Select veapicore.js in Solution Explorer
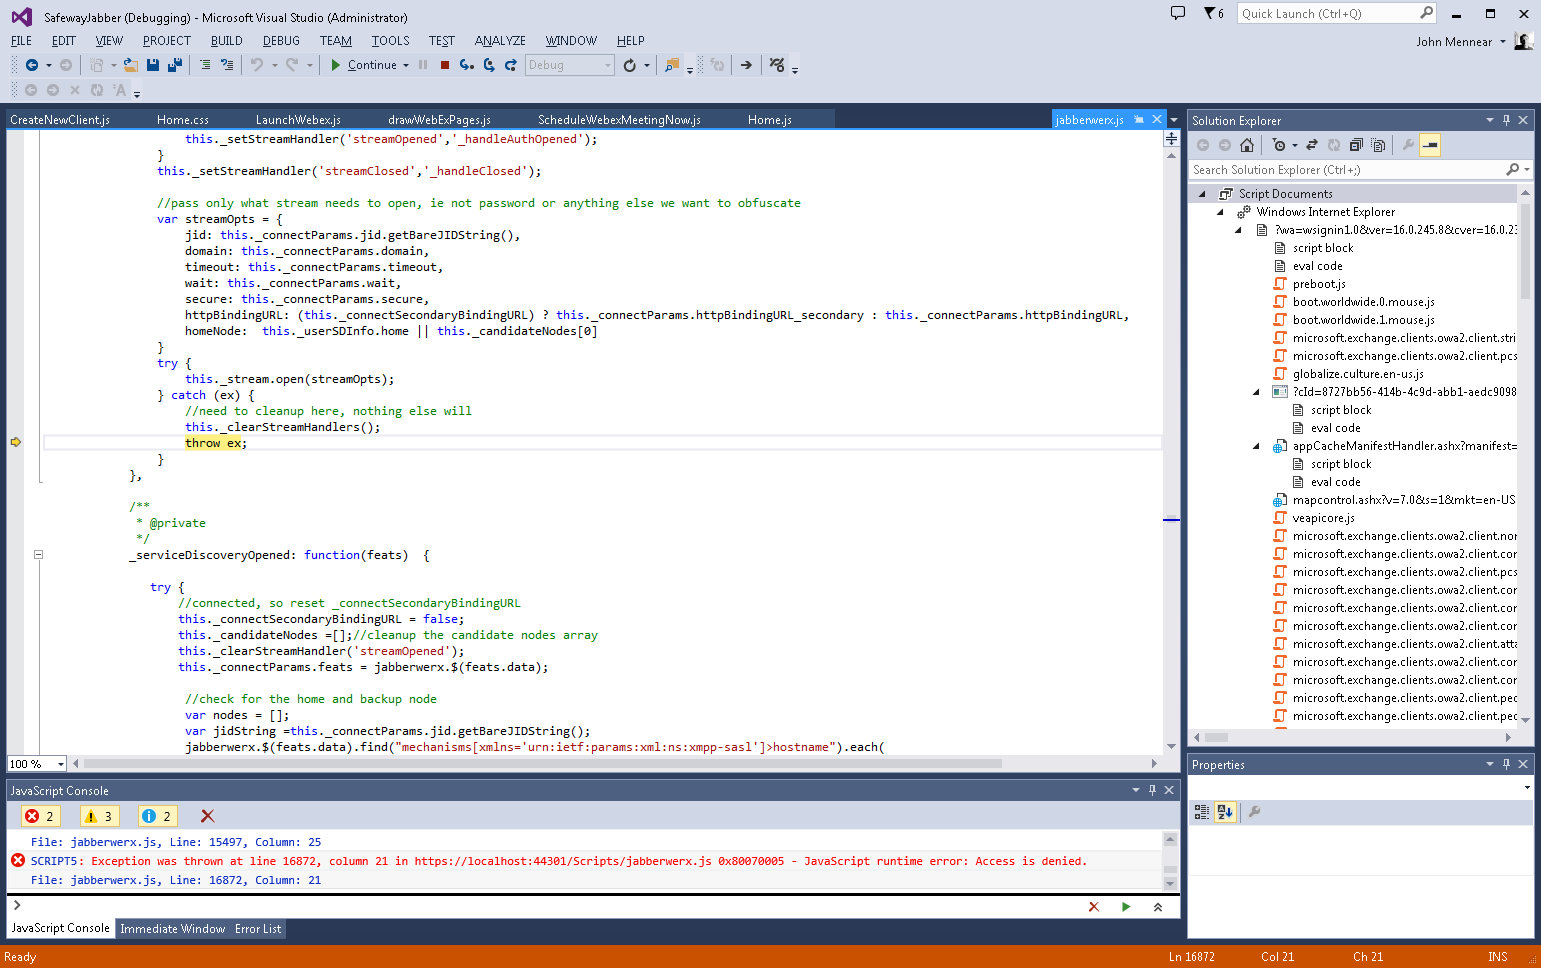This screenshot has height=968, width=1541. click(1323, 518)
